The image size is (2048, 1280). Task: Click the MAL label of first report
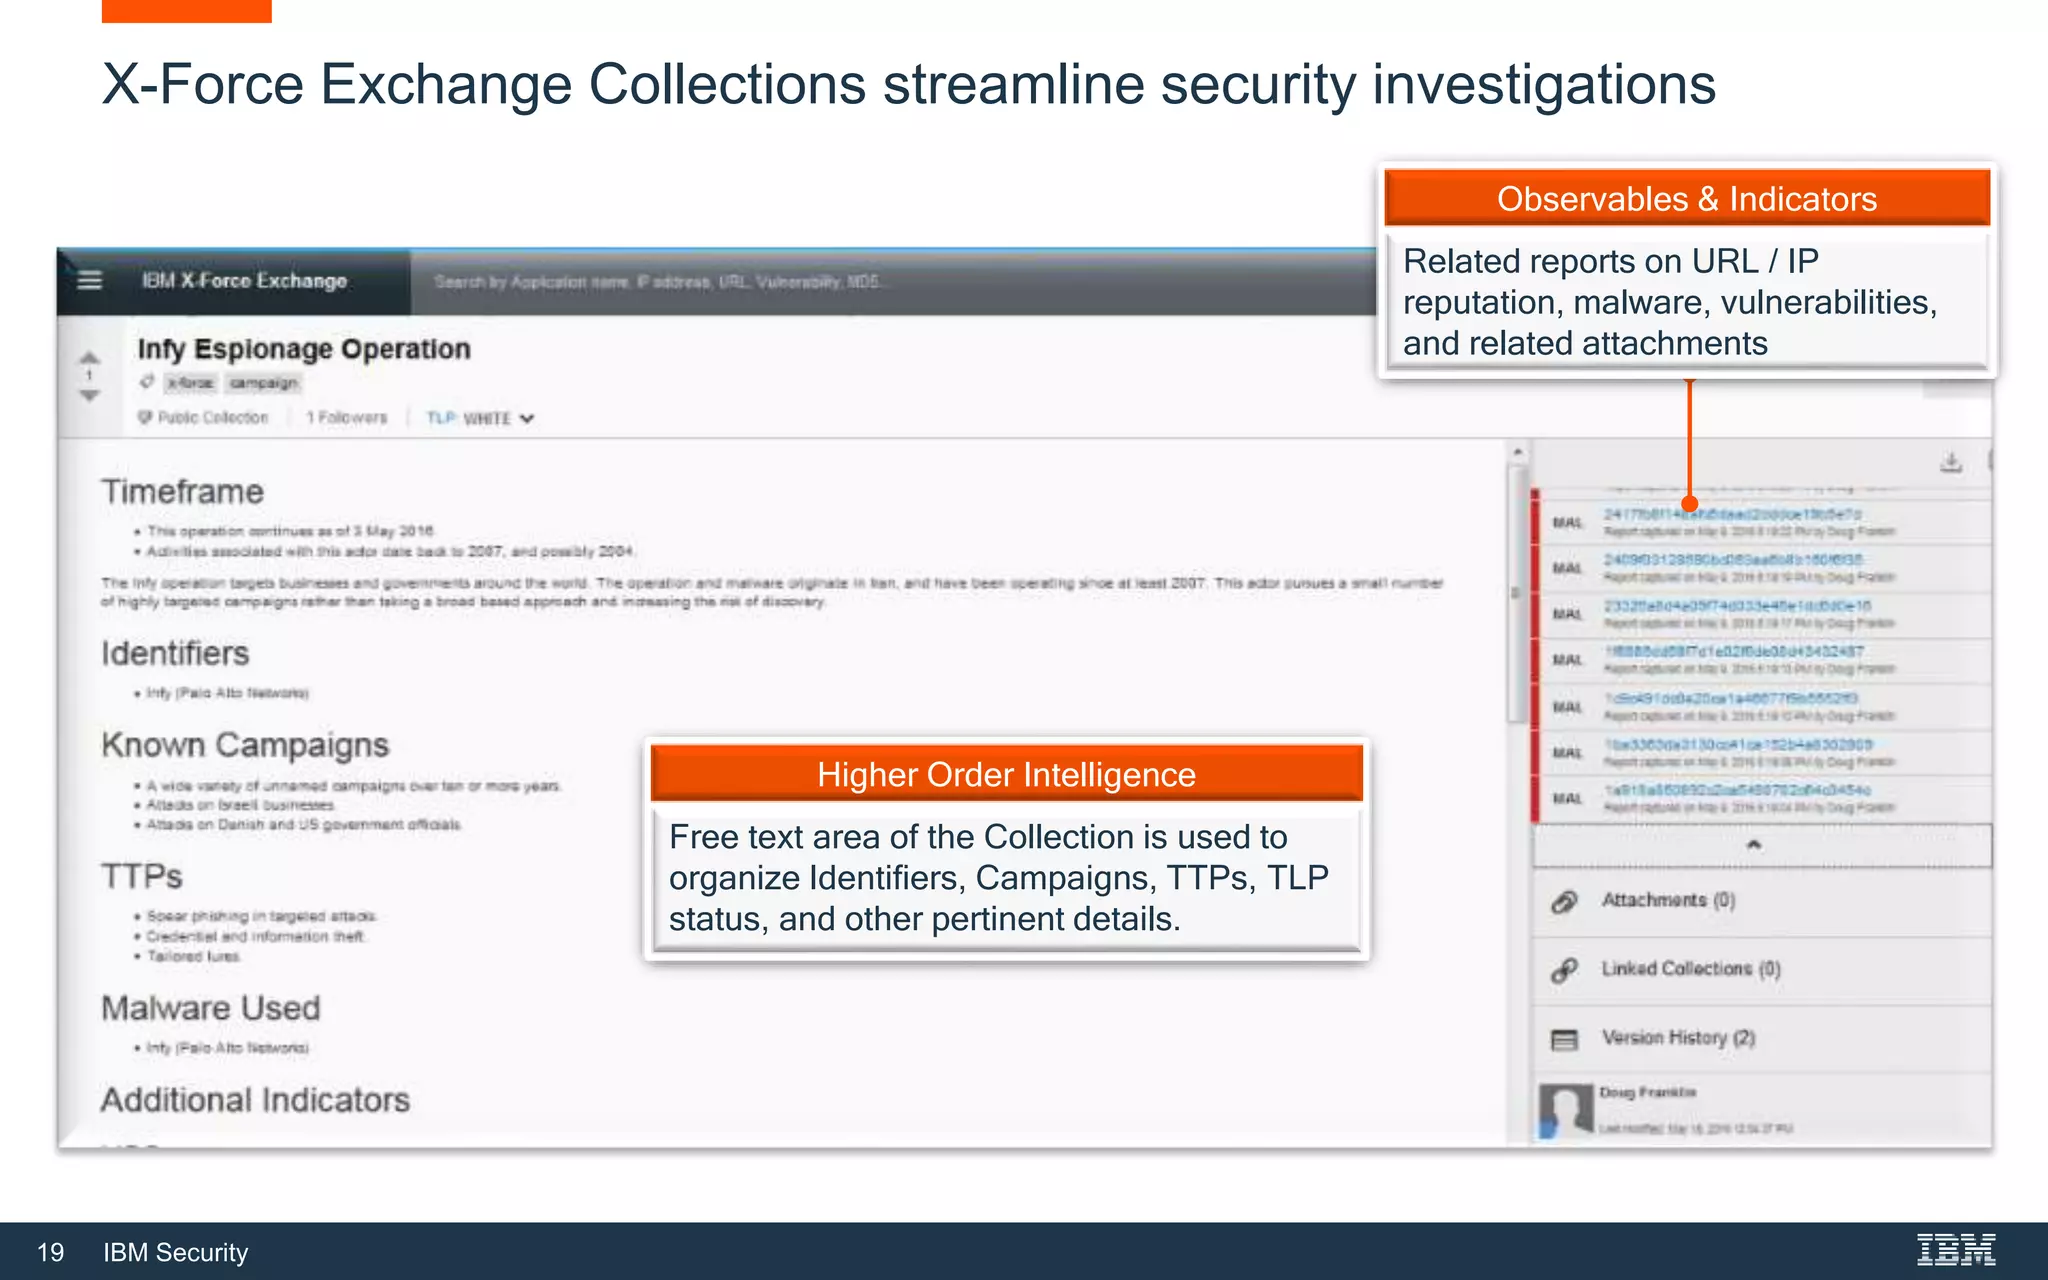(1567, 523)
